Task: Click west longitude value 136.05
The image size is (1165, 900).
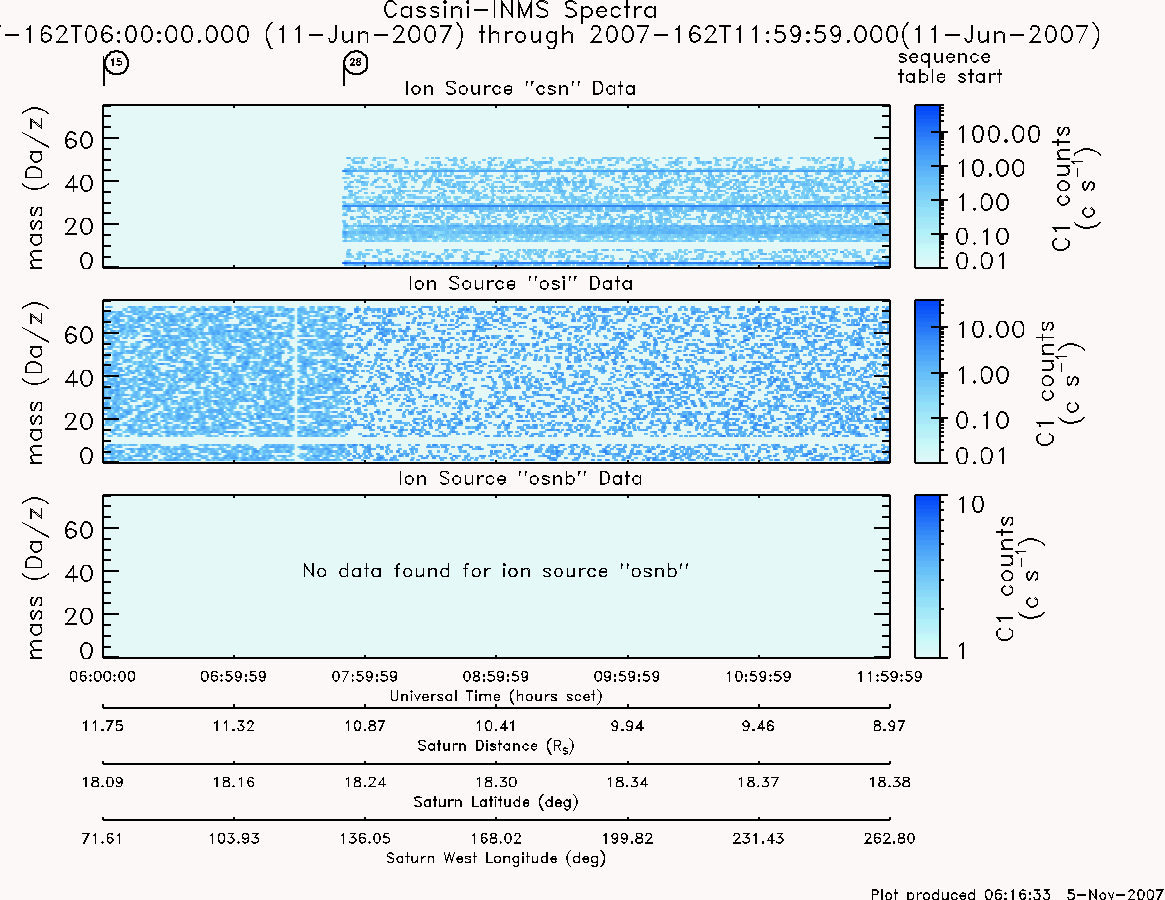Action: tap(365, 839)
